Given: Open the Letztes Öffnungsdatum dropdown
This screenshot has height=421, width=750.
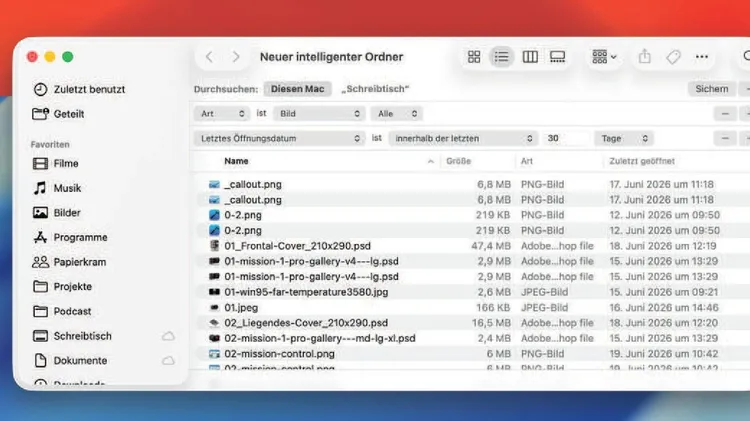Looking at the screenshot, I should coord(280,139).
